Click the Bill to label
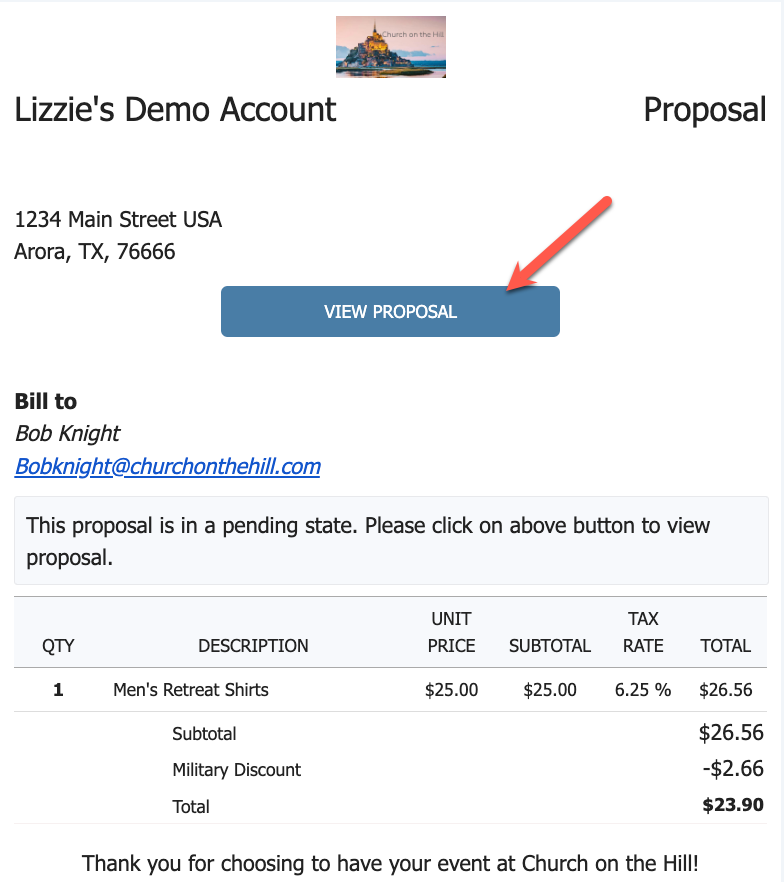The width and height of the screenshot is (784, 882). pos(46,402)
